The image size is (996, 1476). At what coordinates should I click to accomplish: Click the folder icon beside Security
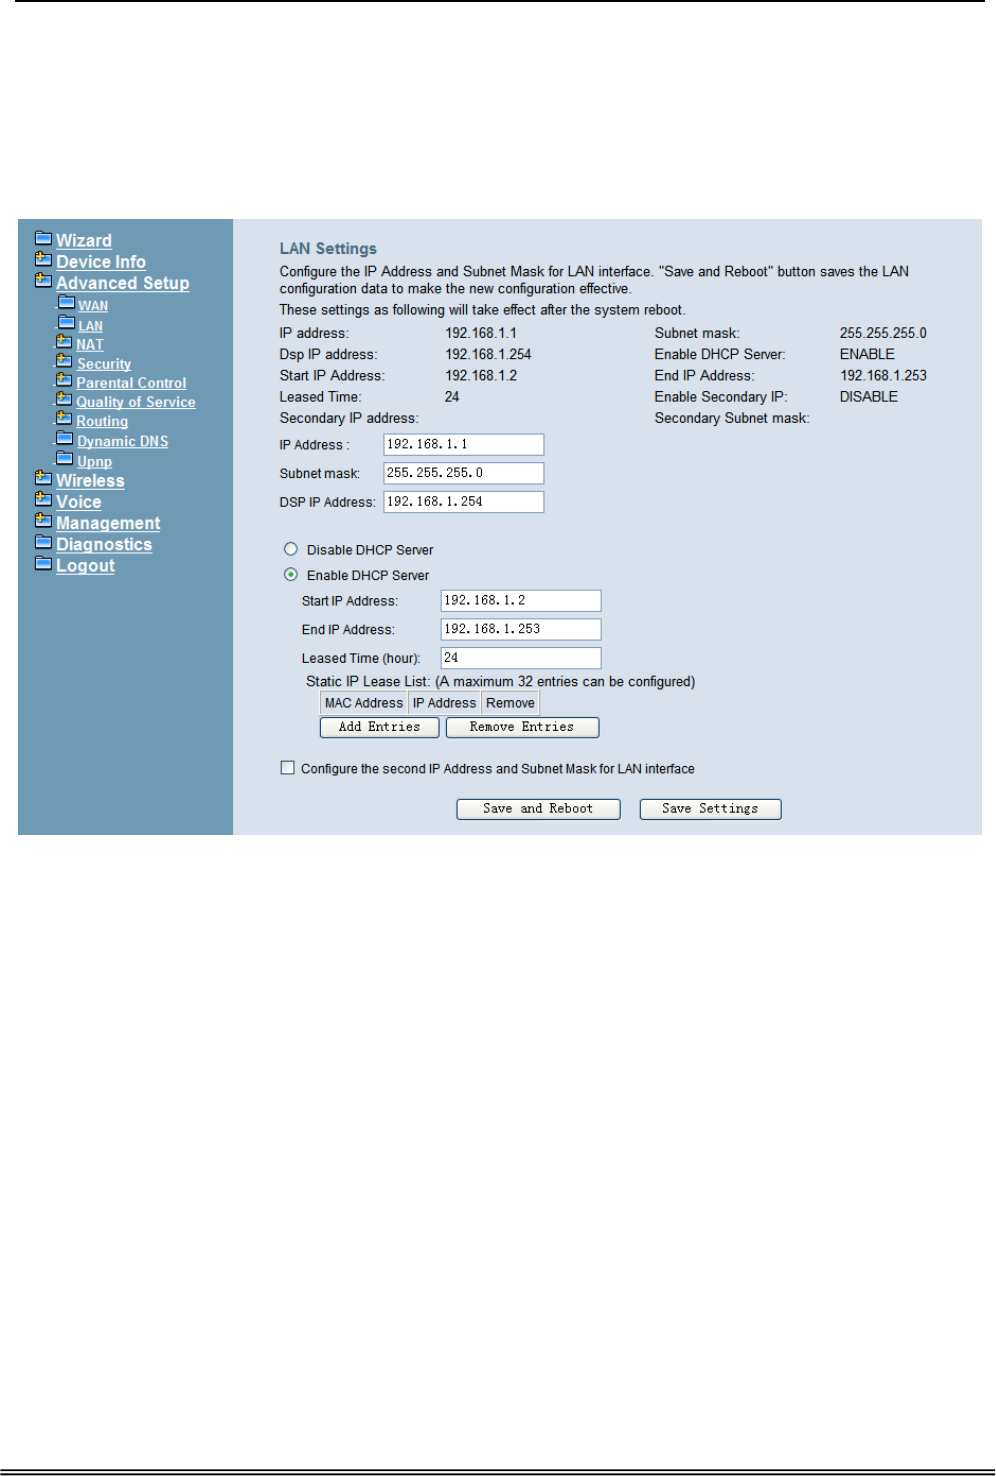(64, 360)
